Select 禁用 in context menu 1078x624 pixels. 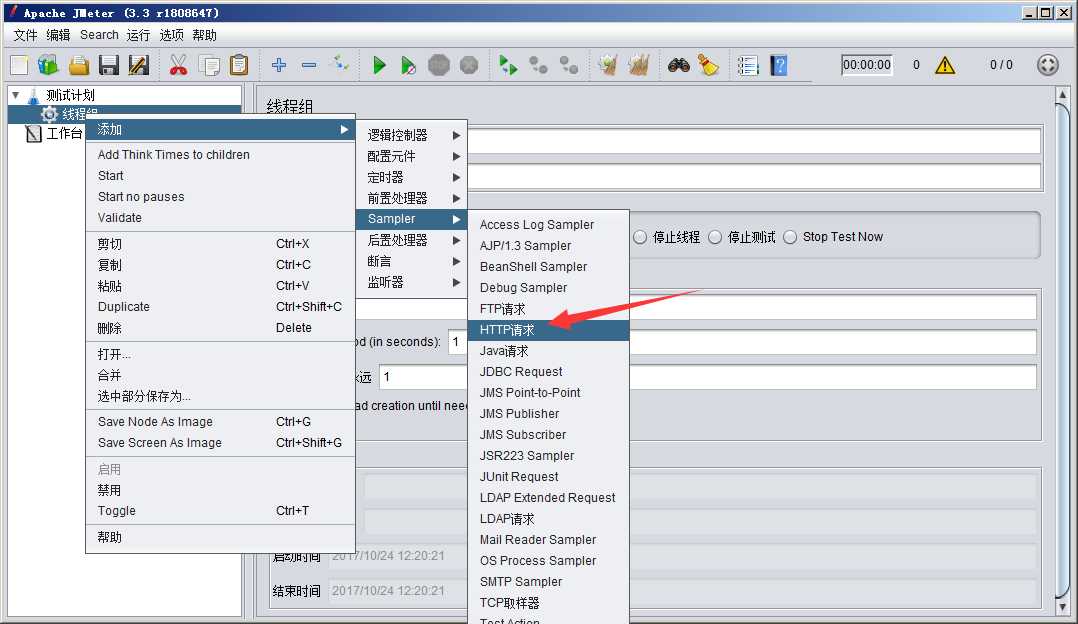[x=220, y=490]
